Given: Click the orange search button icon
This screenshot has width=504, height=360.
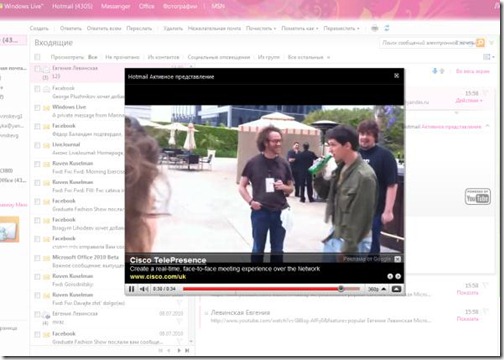Looking at the screenshot, I should pyautogui.click(x=480, y=43).
